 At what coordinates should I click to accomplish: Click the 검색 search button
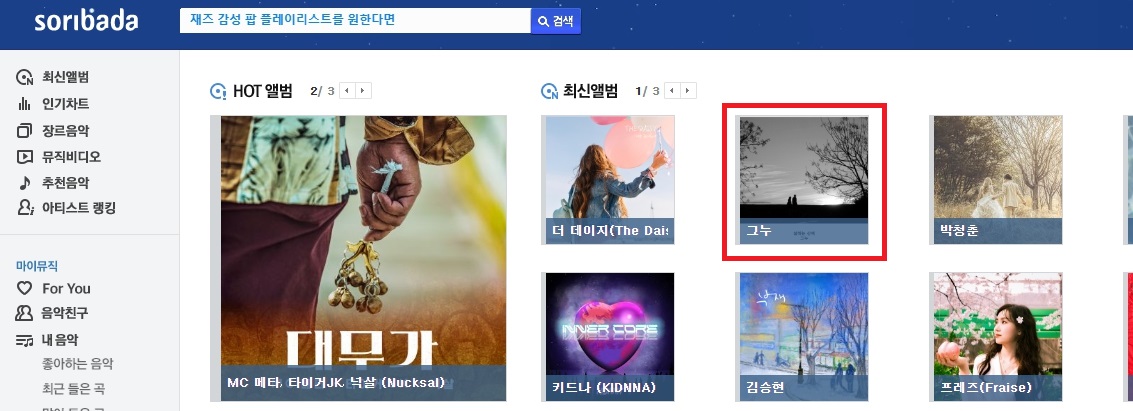(x=556, y=21)
